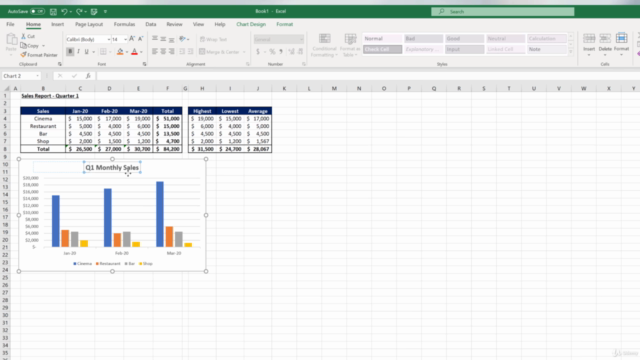Click the Redo arrow icon

point(79,11)
